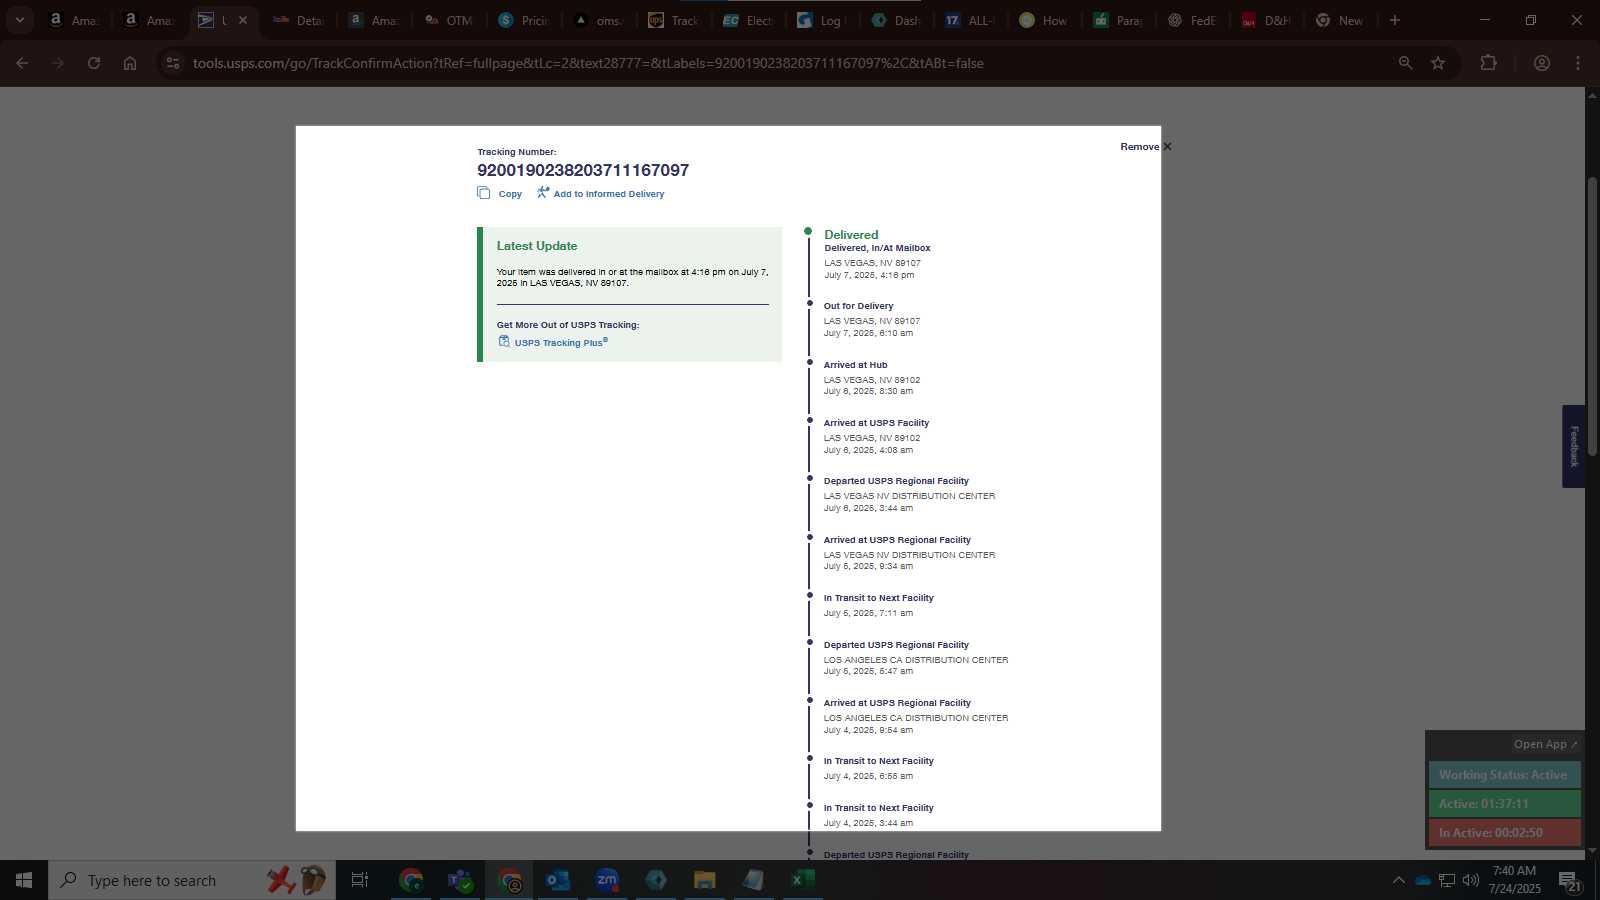This screenshot has height=900, width=1600.
Task: Go back to previous page
Action: pyautogui.click(x=22, y=63)
